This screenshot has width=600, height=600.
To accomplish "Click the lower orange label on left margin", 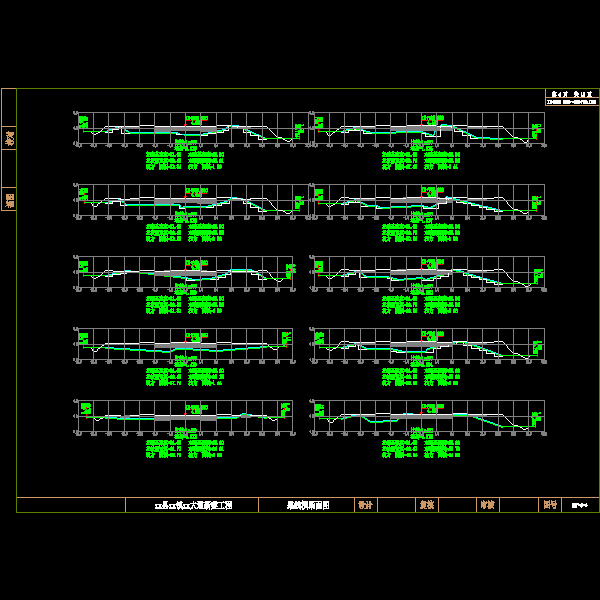I will point(10,200).
